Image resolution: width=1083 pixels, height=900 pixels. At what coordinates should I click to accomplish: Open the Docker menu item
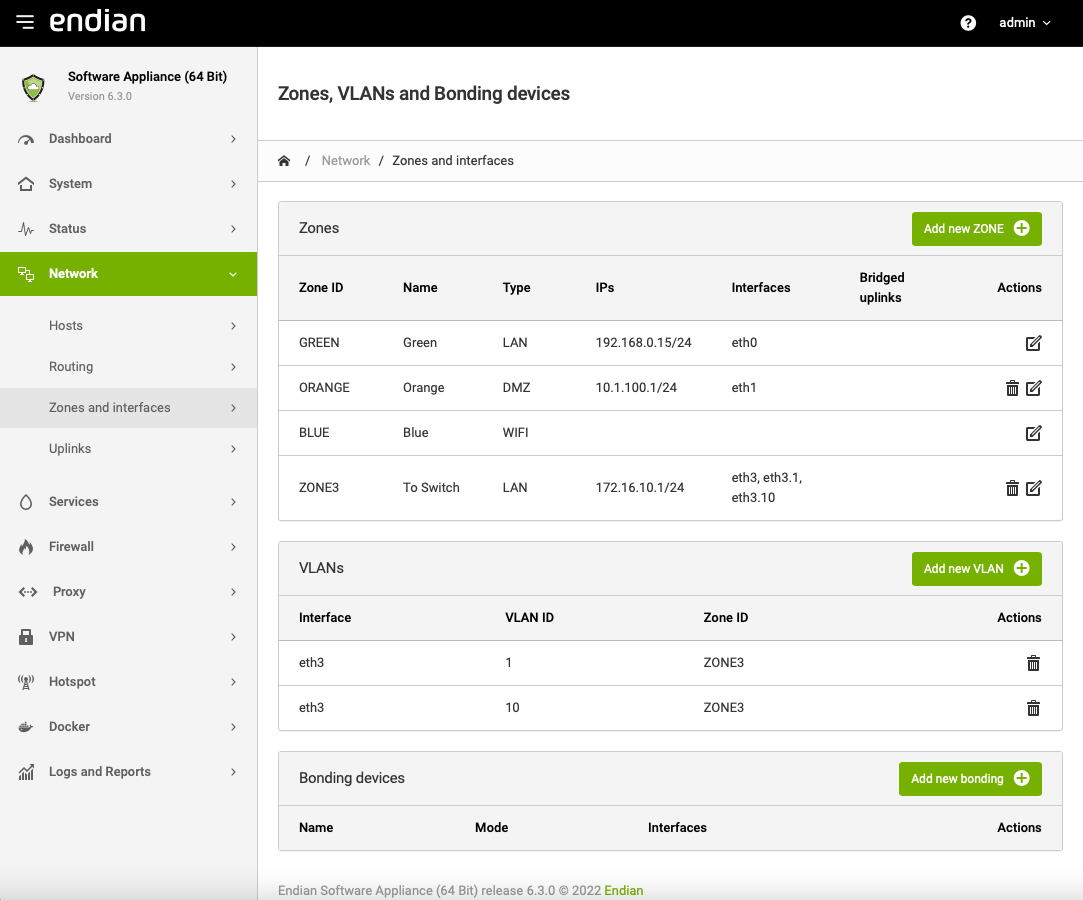128,727
